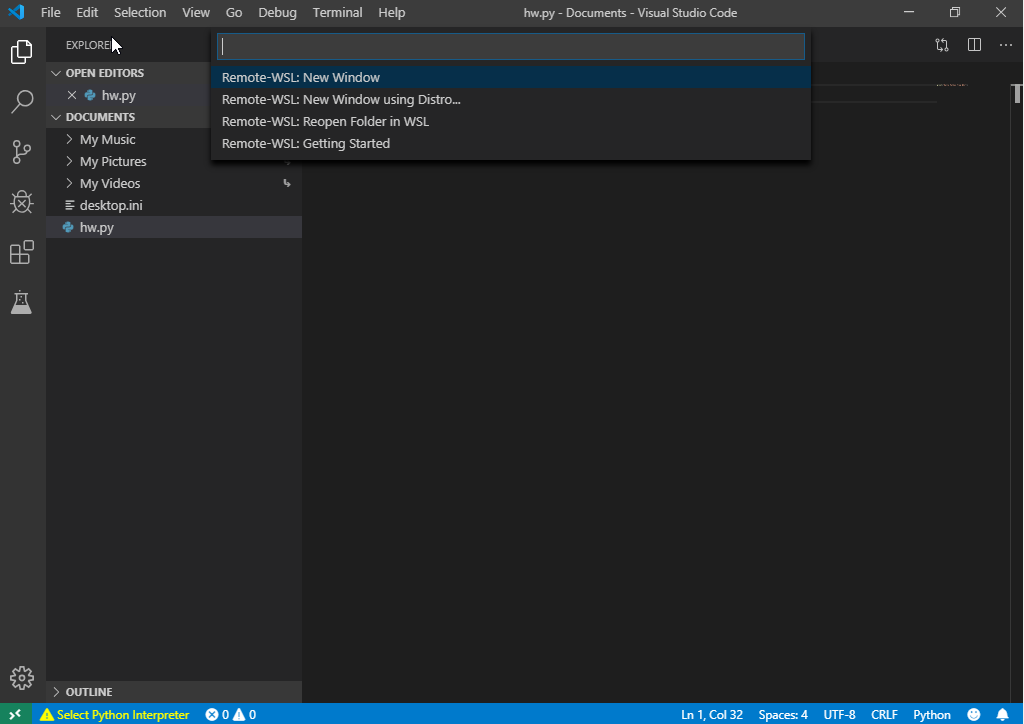Viewport: 1024px width, 724px height.
Task: Open the errors and warnings indicator
Action: pos(231,714)
